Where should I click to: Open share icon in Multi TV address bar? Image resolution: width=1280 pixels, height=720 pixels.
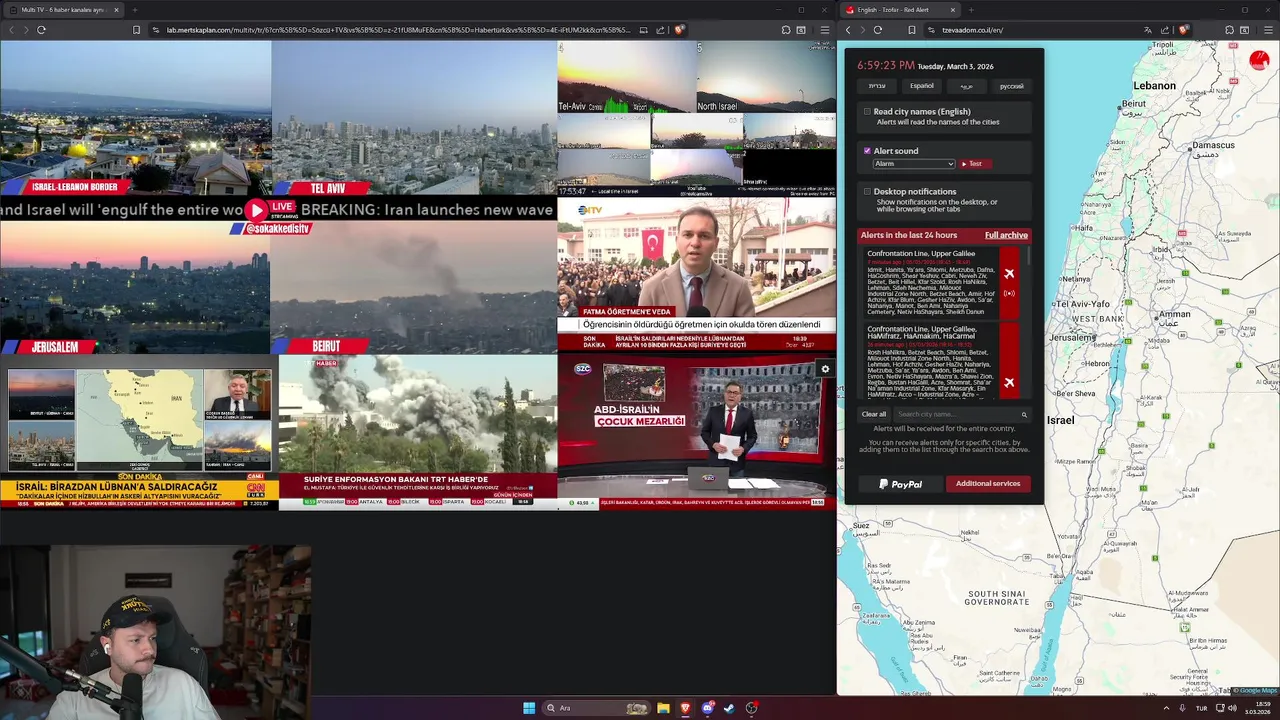tap(660, 30)
